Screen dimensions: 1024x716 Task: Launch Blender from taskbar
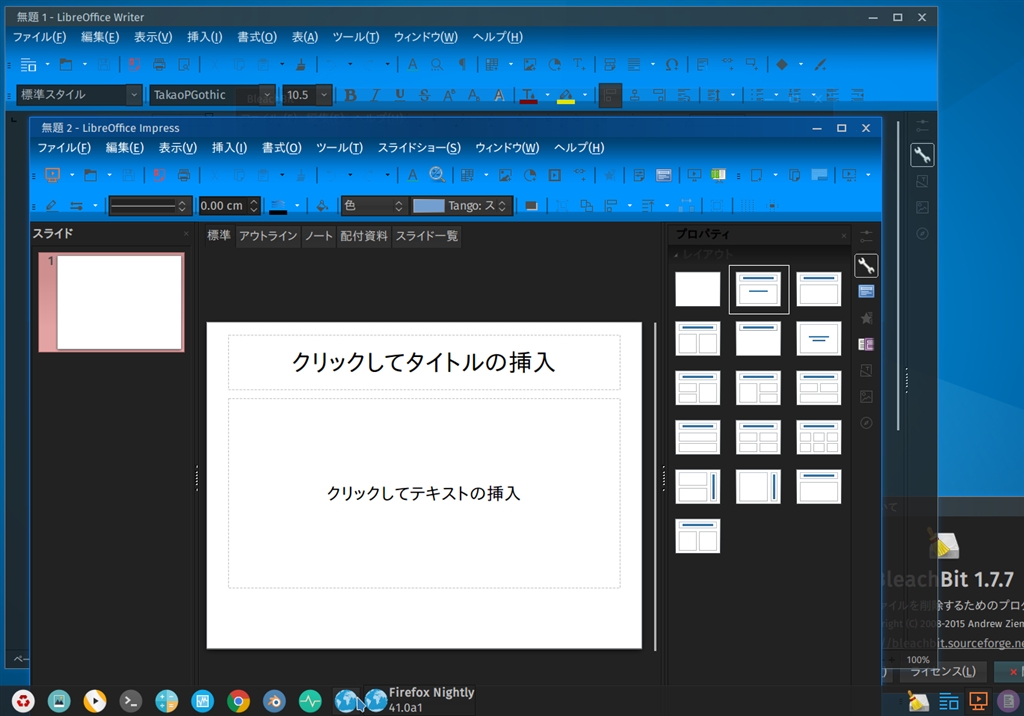274,702
